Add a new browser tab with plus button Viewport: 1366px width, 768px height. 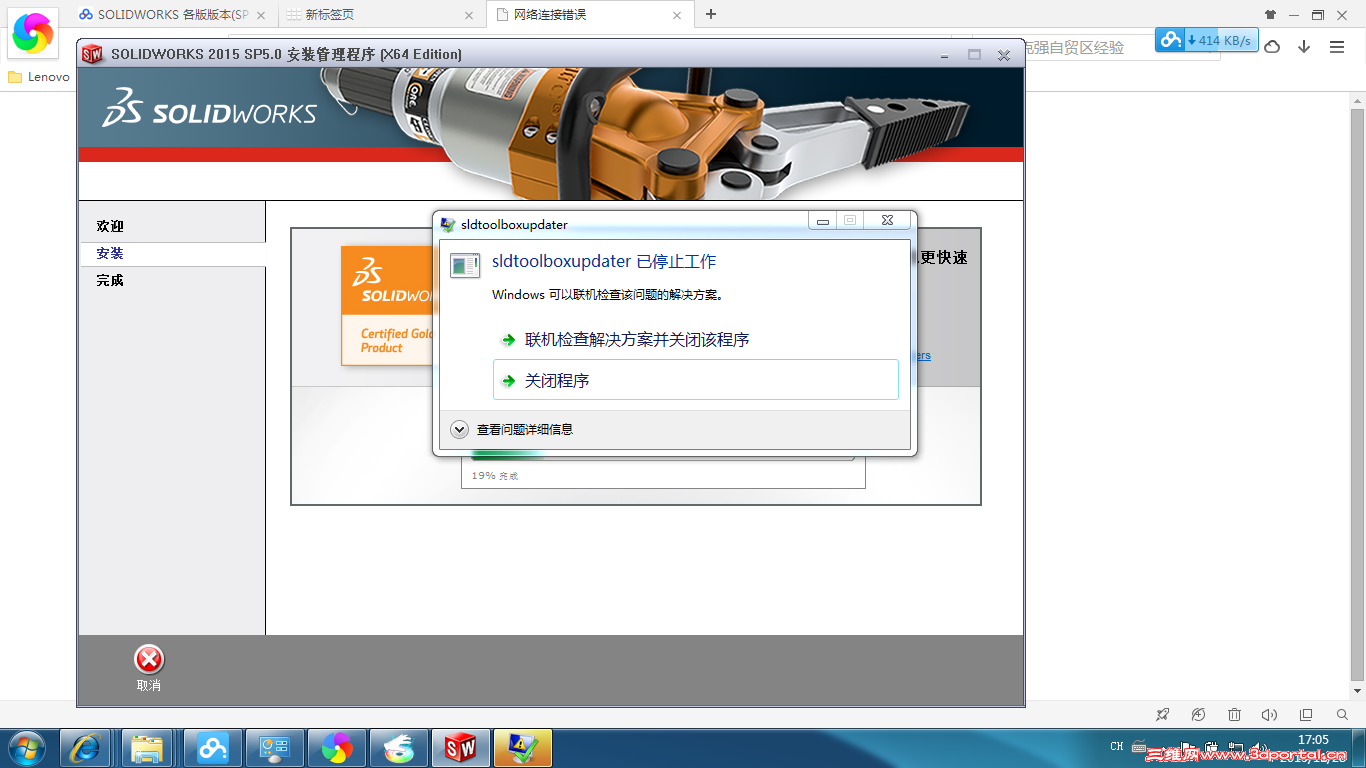(711, 14)
